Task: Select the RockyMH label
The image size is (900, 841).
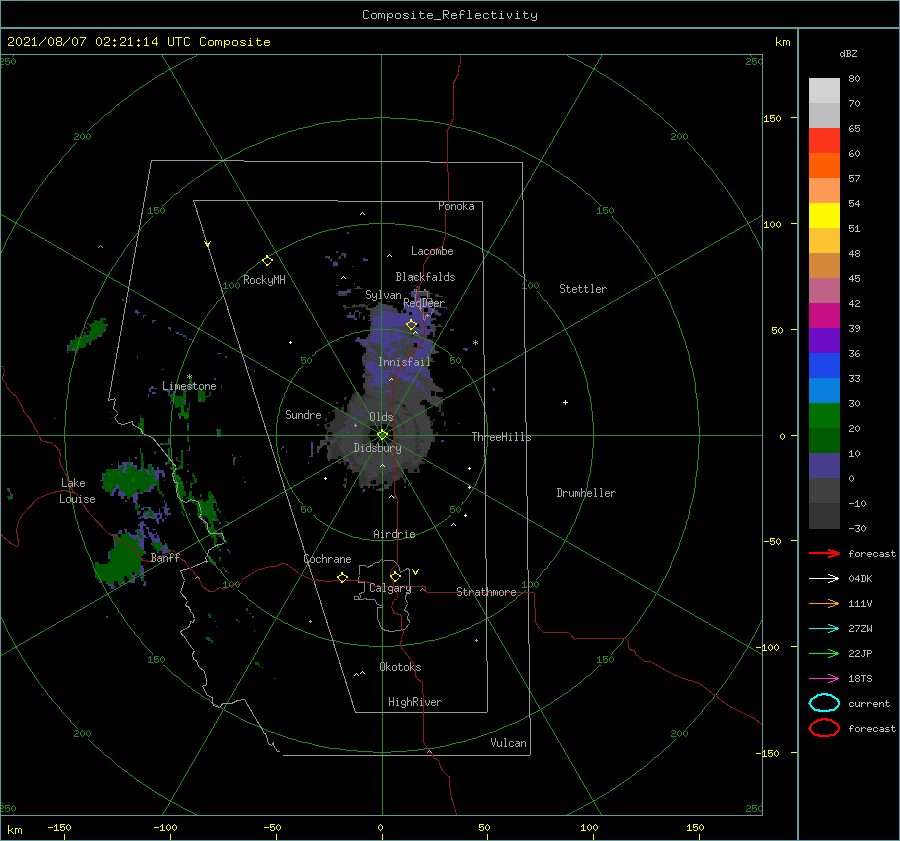Action: (264, 280)
